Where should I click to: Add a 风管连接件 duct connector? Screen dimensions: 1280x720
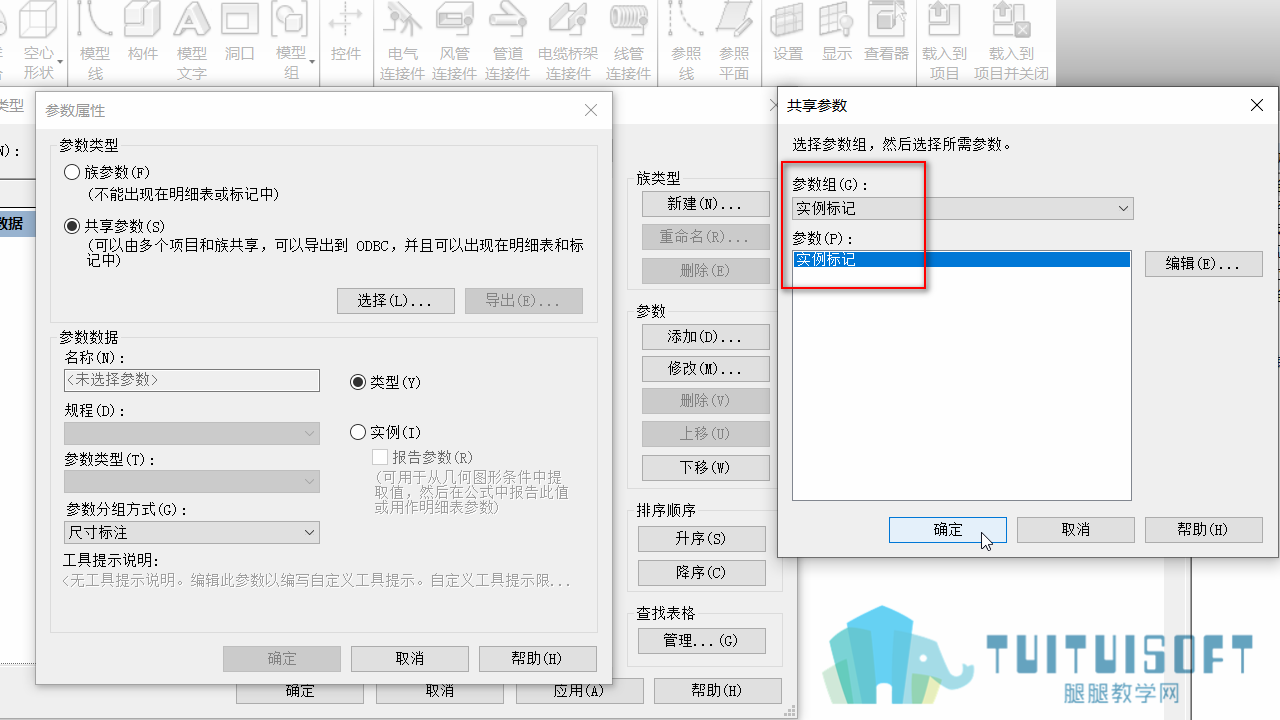tap(455, 42)
